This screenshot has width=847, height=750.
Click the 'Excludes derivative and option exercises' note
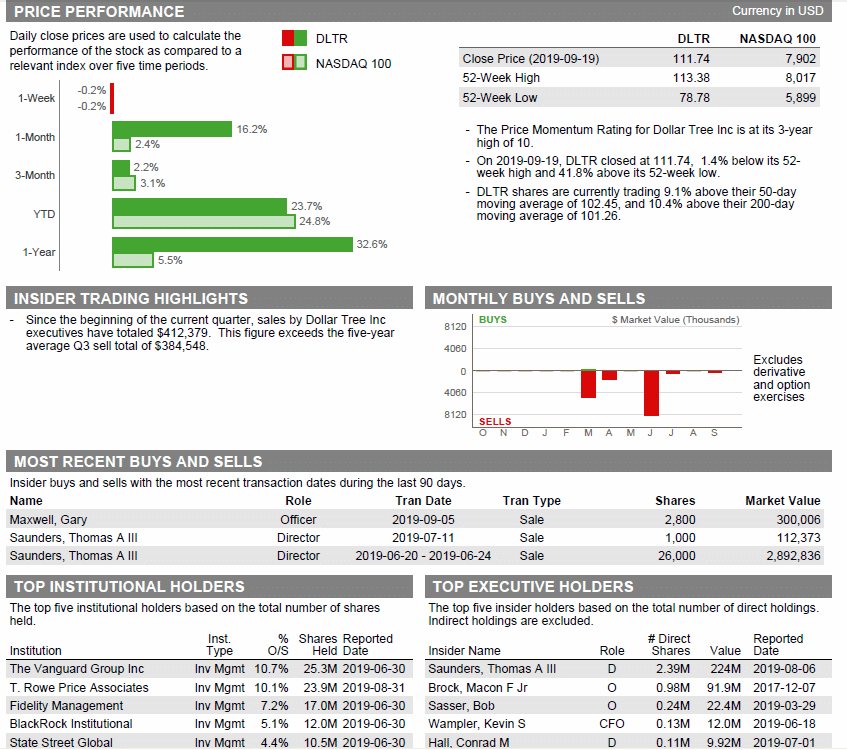[781, 378]
